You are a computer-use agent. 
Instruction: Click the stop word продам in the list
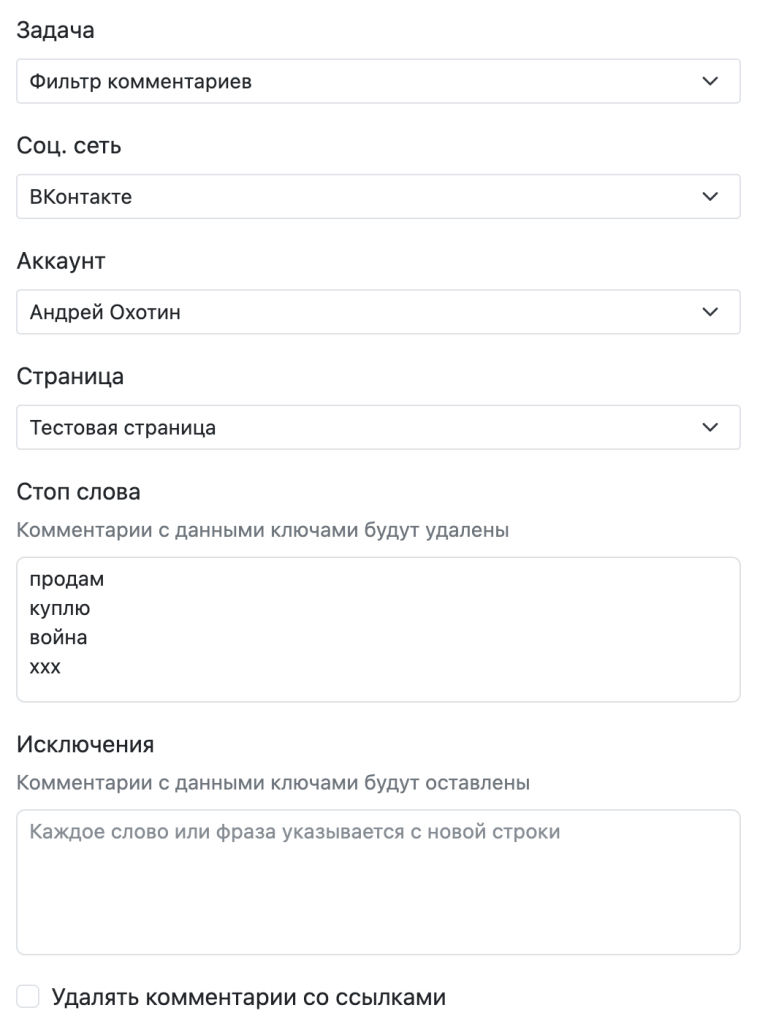coord(67,580)
